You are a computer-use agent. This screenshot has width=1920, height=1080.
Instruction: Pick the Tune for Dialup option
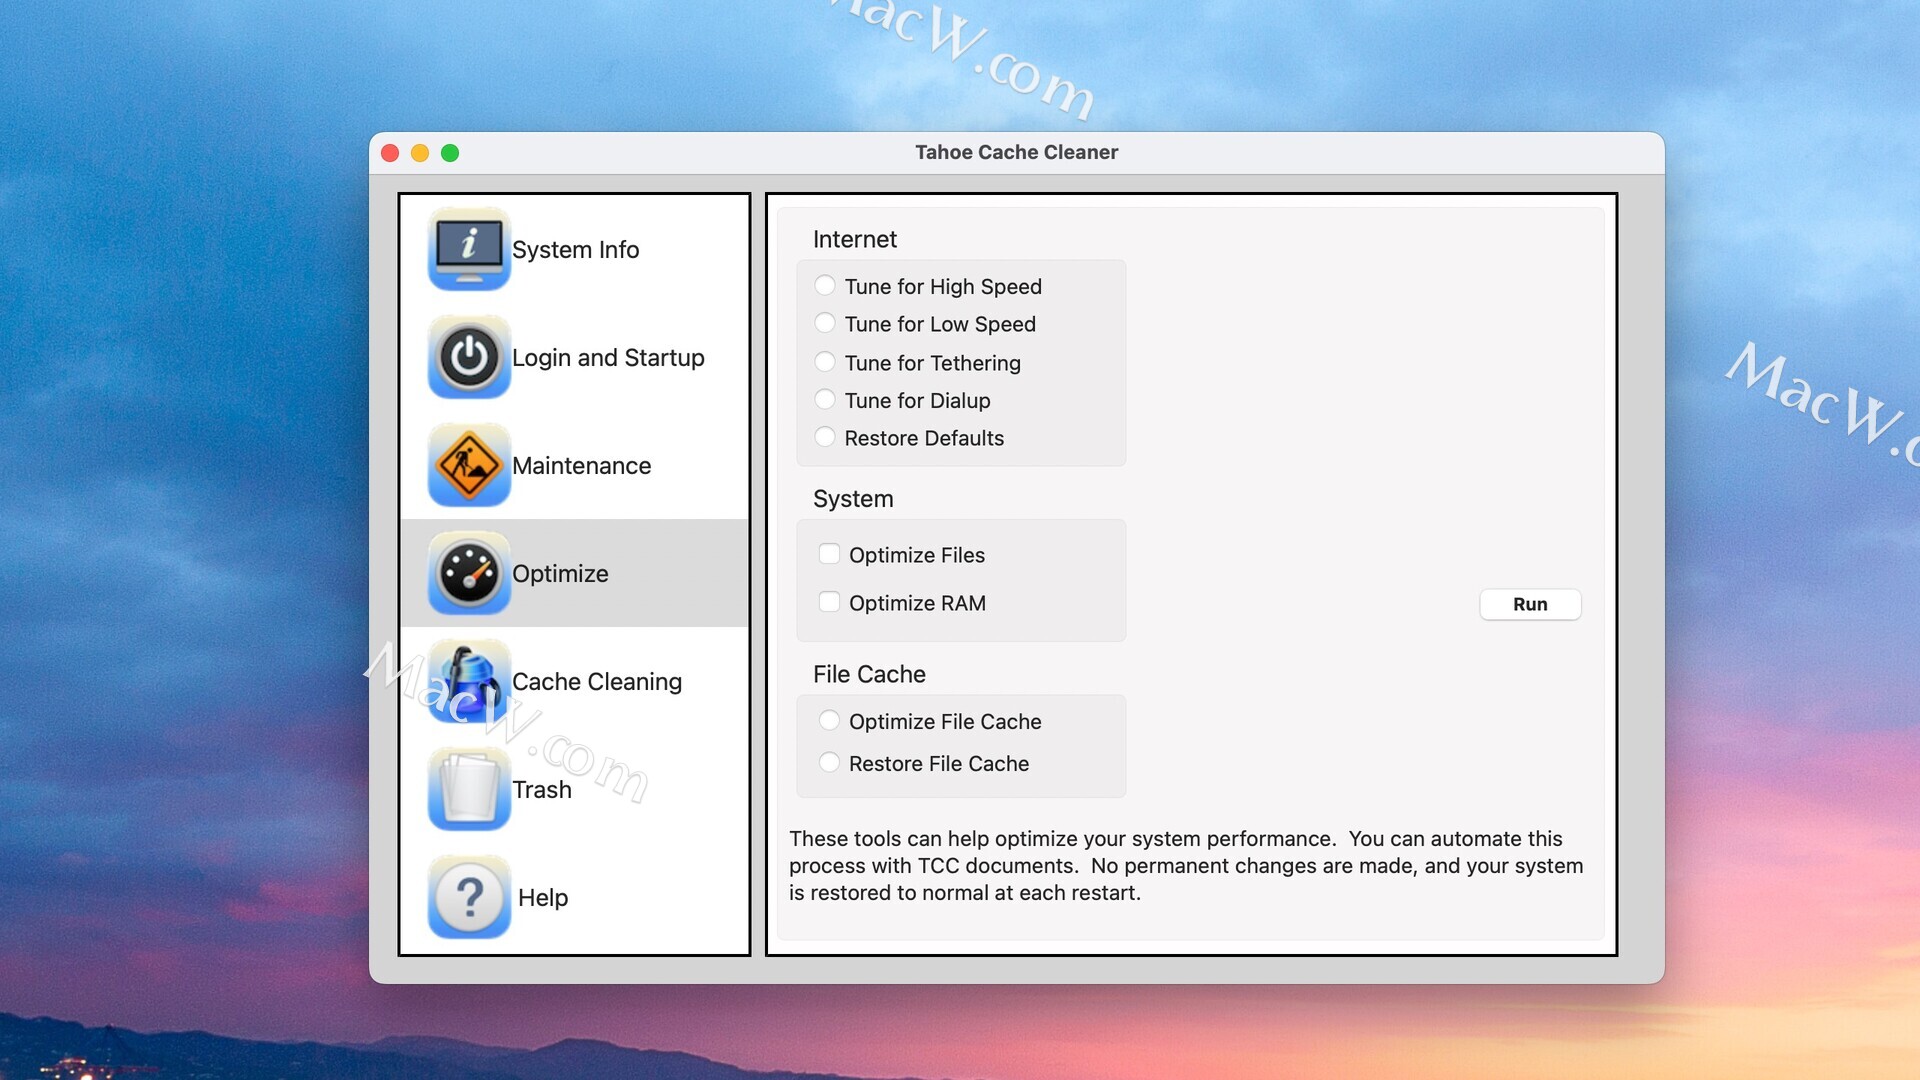(825, 400)
